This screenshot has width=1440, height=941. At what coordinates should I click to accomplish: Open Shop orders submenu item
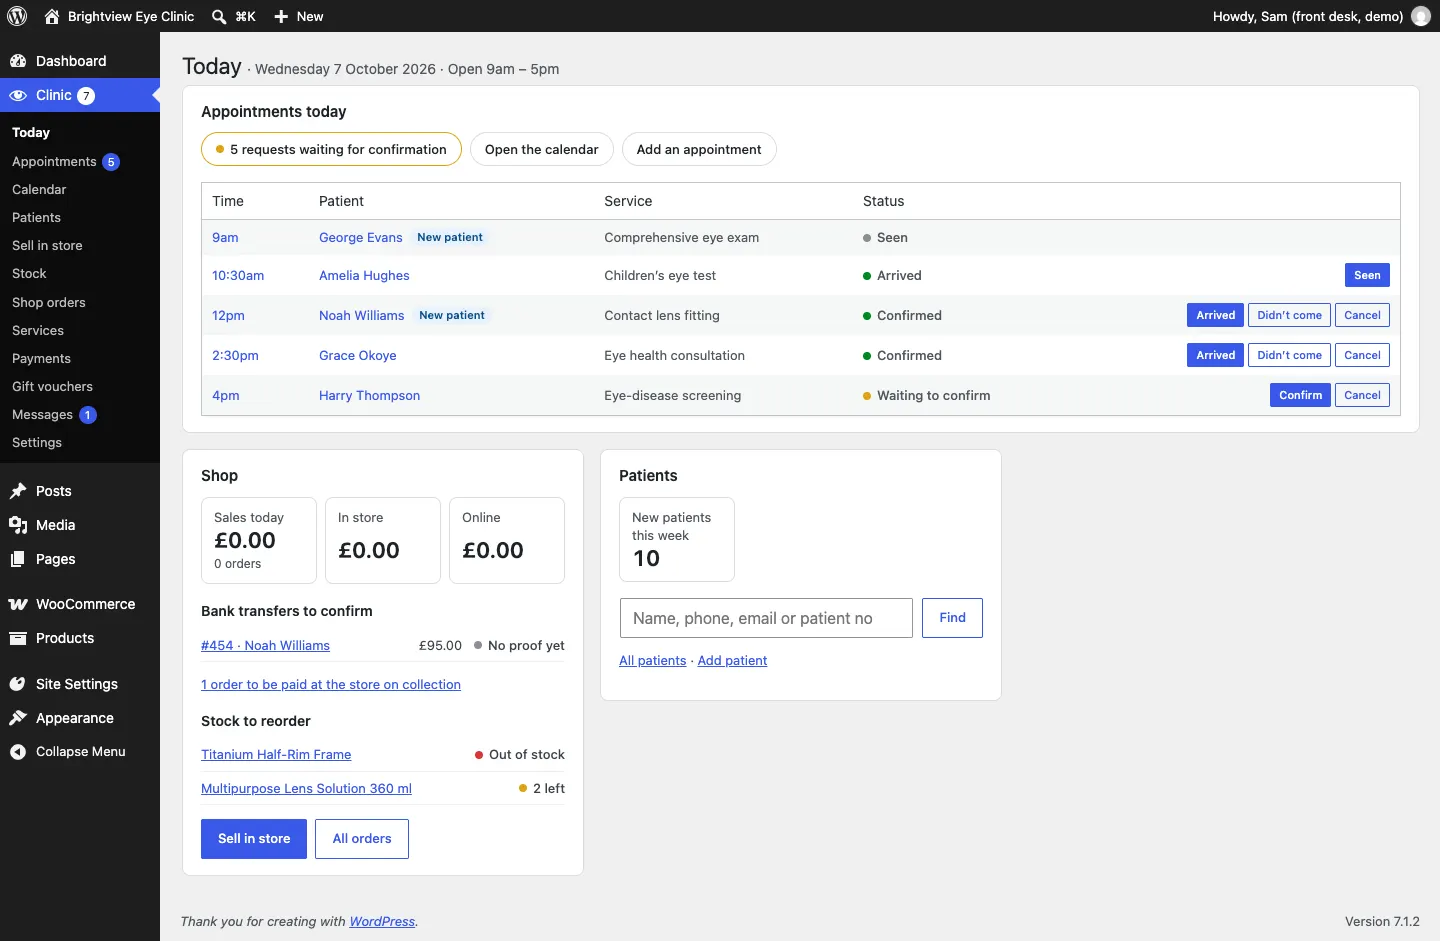tap(49, 302)
